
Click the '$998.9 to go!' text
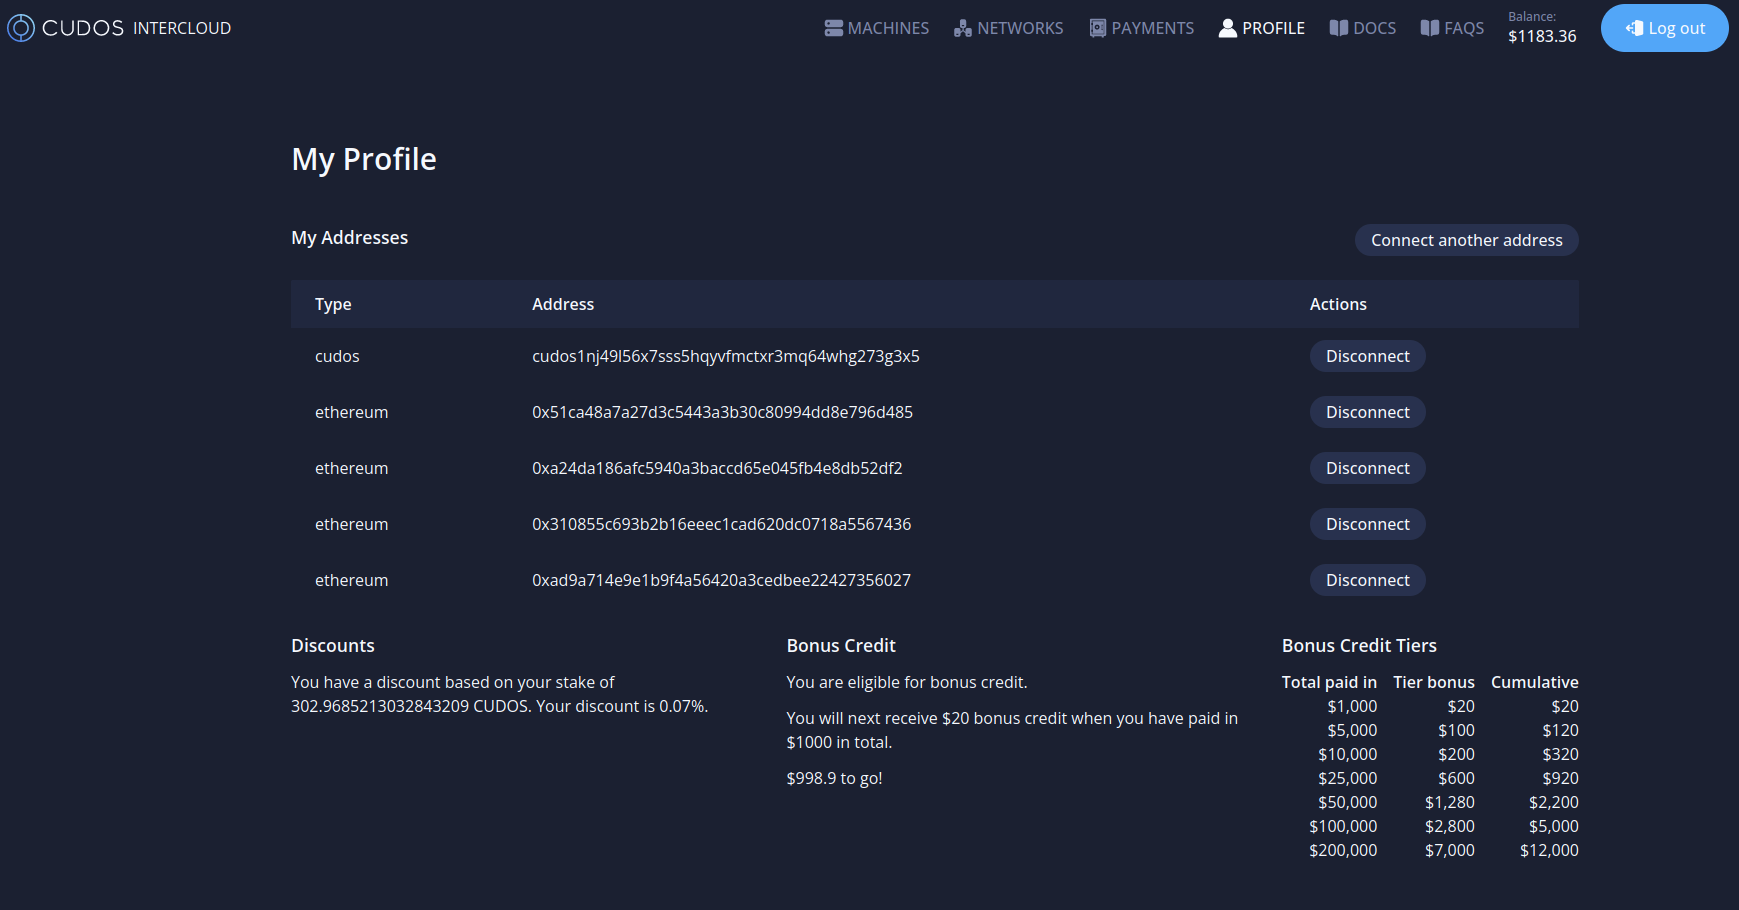click(835, 778)
